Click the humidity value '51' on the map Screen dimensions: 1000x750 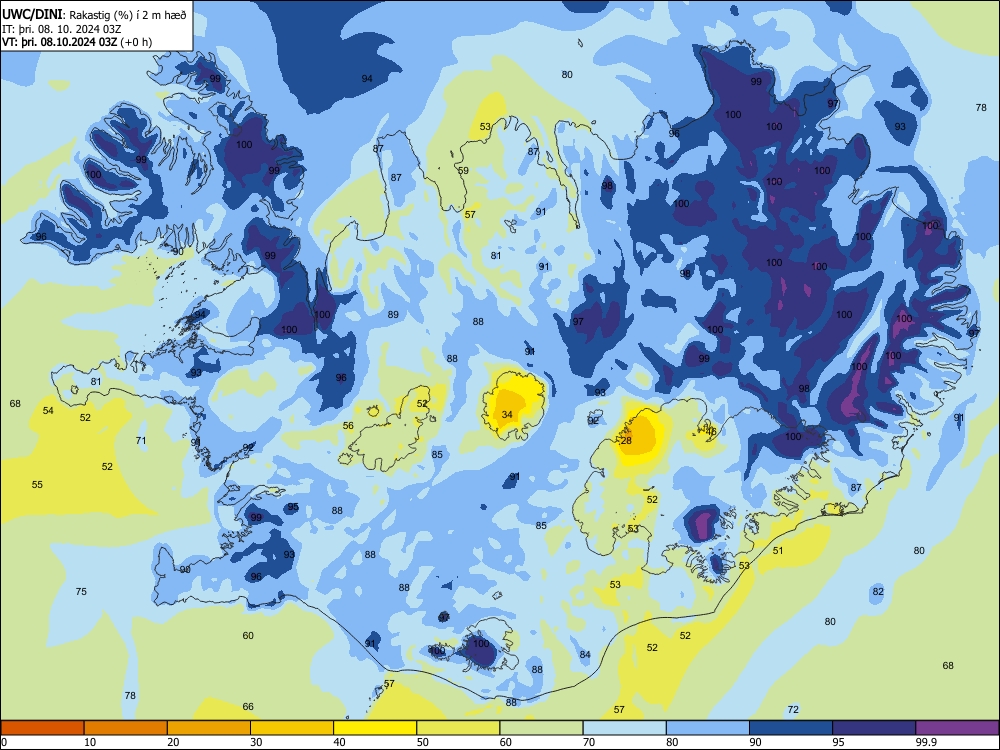coord(778,551)
